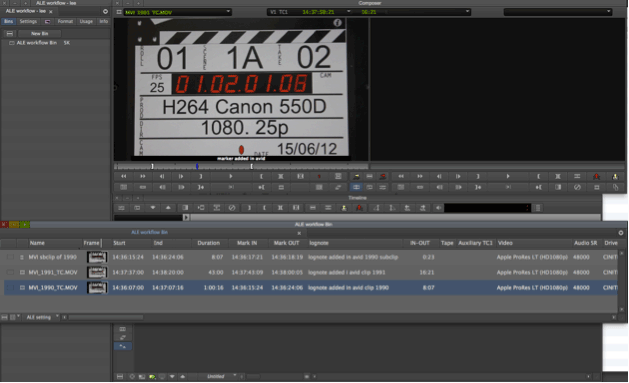Open the ALE setting bin view dropdown

click(x=42, y=317)
